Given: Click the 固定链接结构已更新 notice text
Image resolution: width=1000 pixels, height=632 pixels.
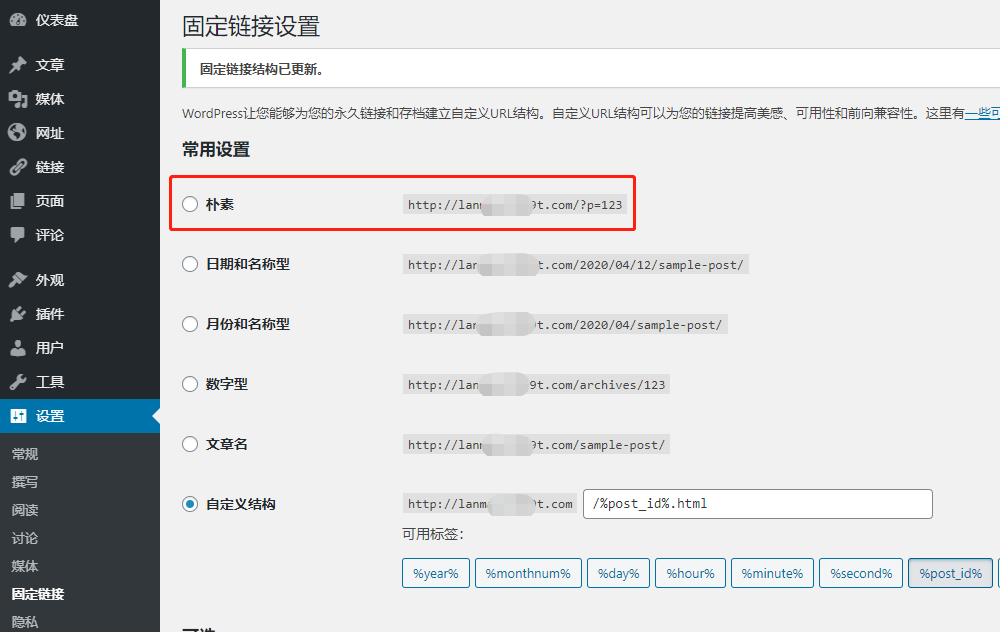Looking at the screenshot, I should pos(261,69).
